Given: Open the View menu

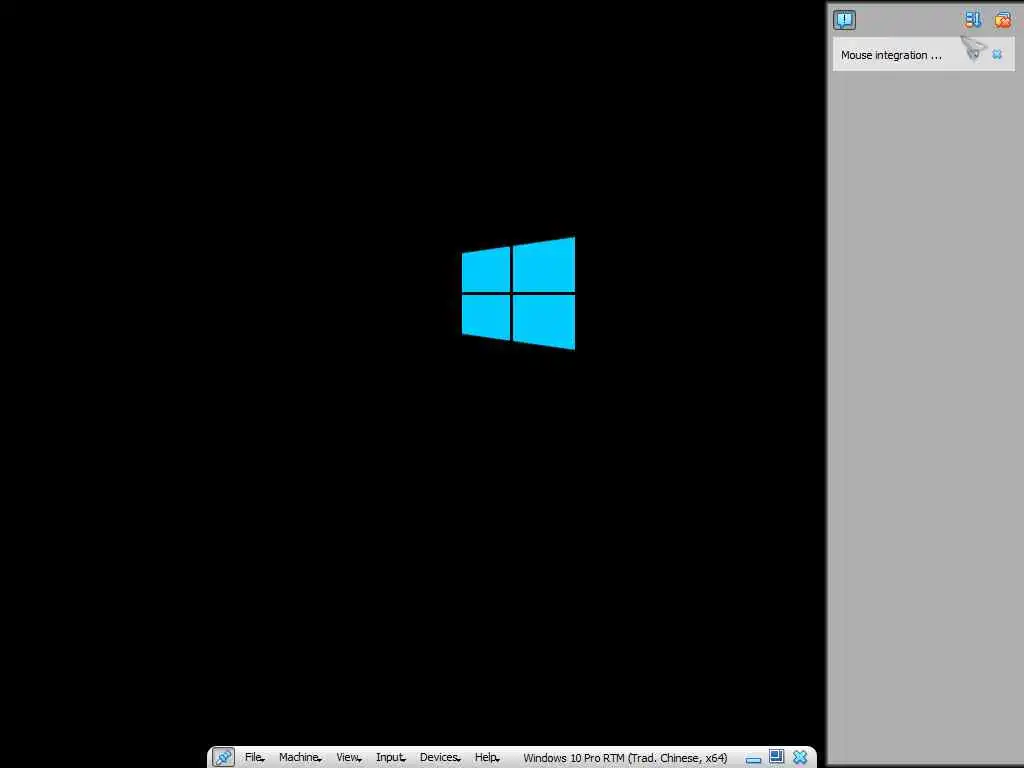Looking at the screenshot, I should tap(349, 758).
